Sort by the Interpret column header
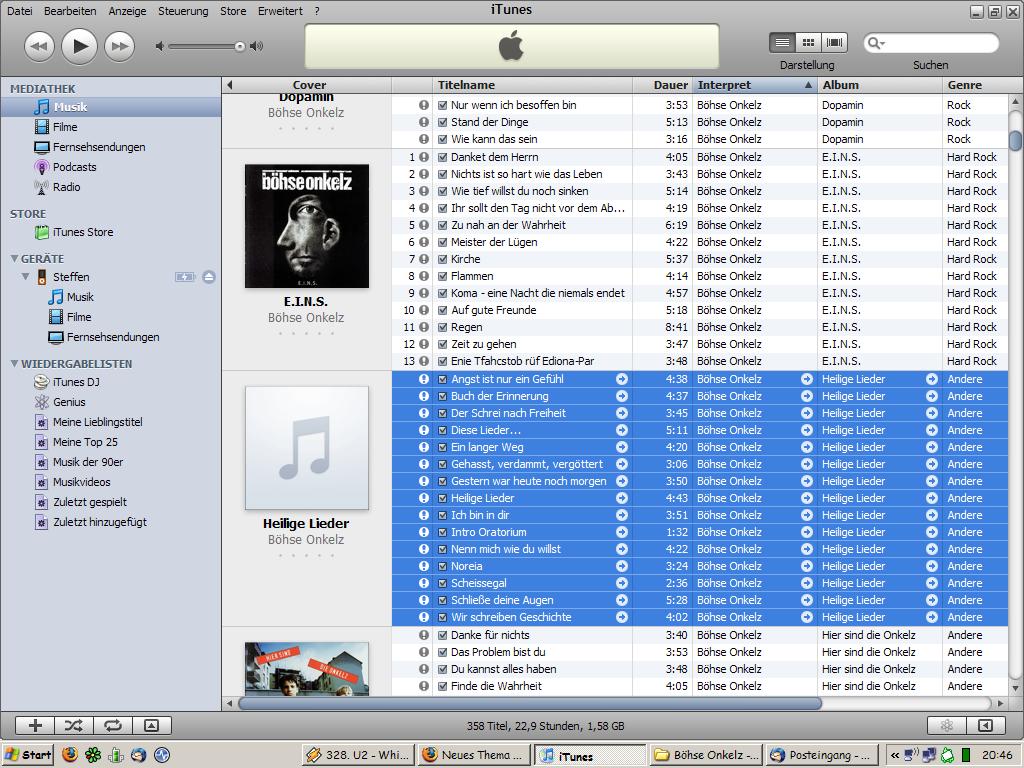This screenshot has width=1024, height=768. (754, 85)
